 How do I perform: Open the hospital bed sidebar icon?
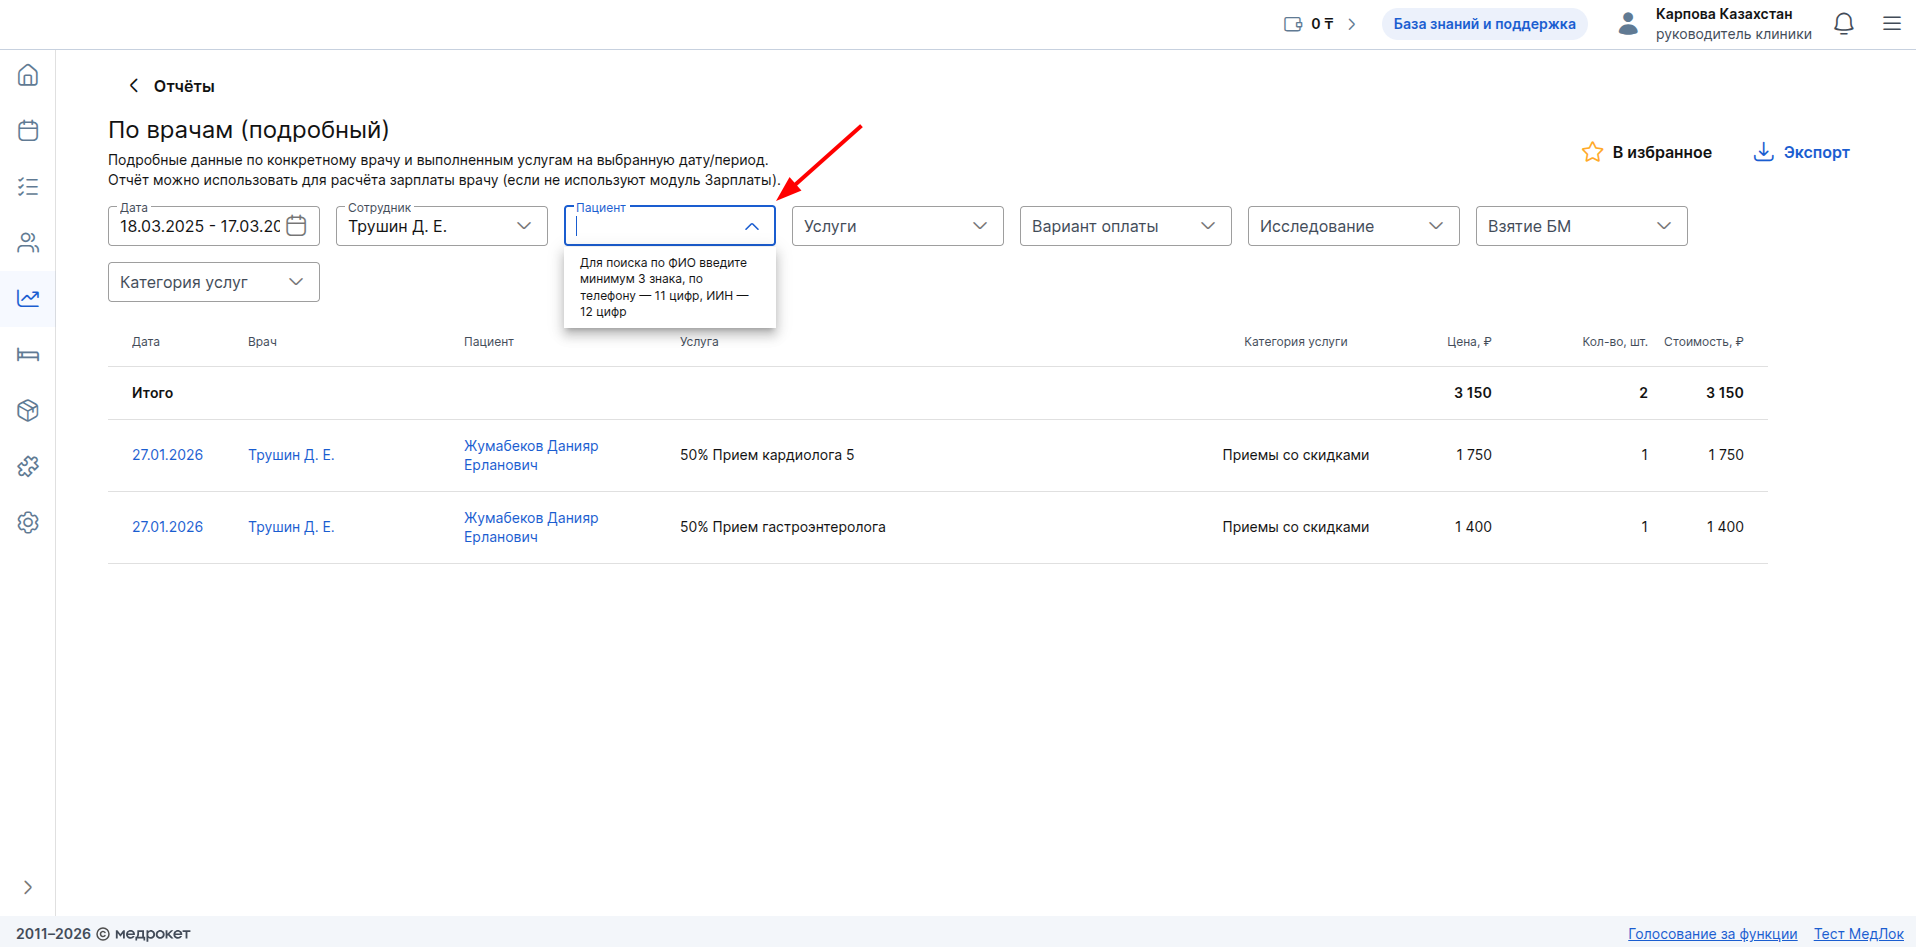pos(28,355)
